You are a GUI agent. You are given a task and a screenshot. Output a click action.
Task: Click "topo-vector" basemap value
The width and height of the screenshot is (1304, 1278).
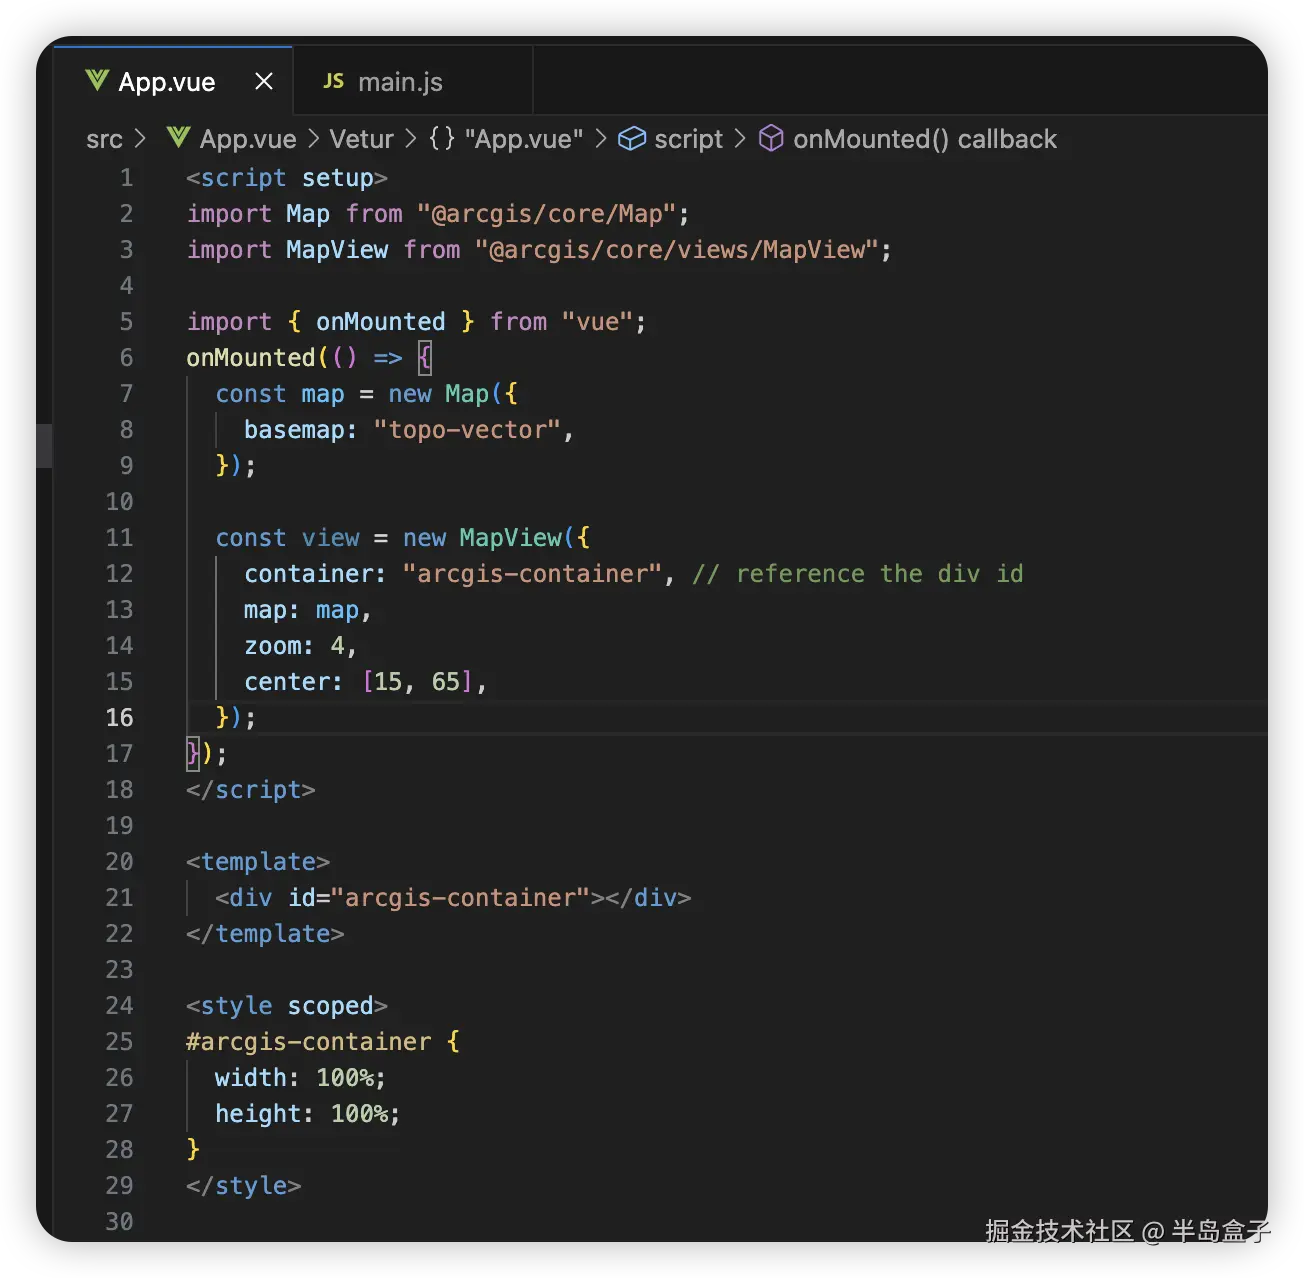(467, 430)
